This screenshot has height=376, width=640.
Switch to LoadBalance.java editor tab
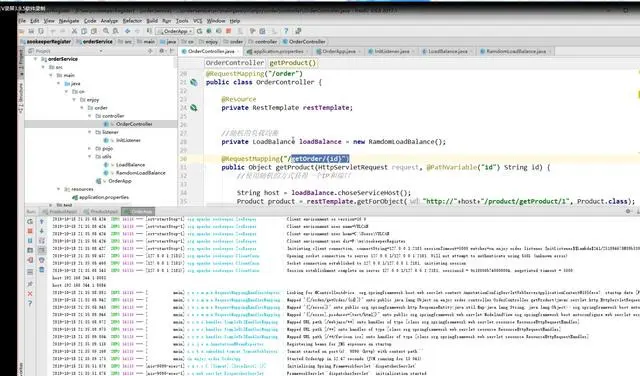[x=448, y=51]
